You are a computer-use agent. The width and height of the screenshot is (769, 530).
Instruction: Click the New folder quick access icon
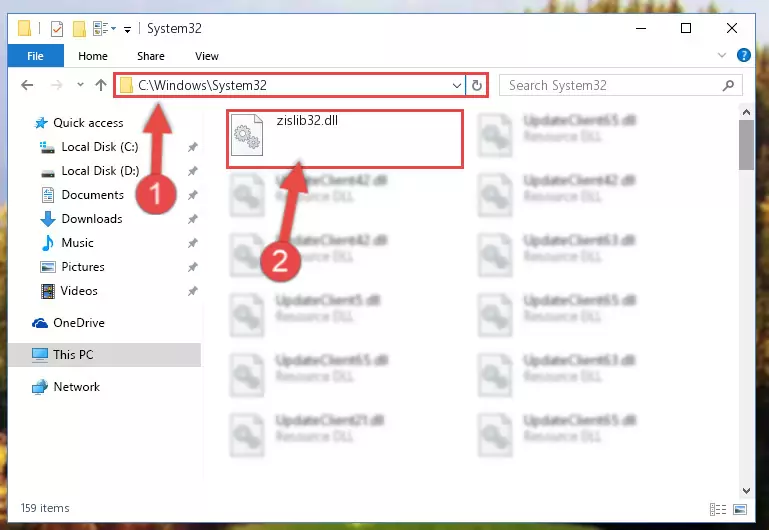[x=79, y=29]
